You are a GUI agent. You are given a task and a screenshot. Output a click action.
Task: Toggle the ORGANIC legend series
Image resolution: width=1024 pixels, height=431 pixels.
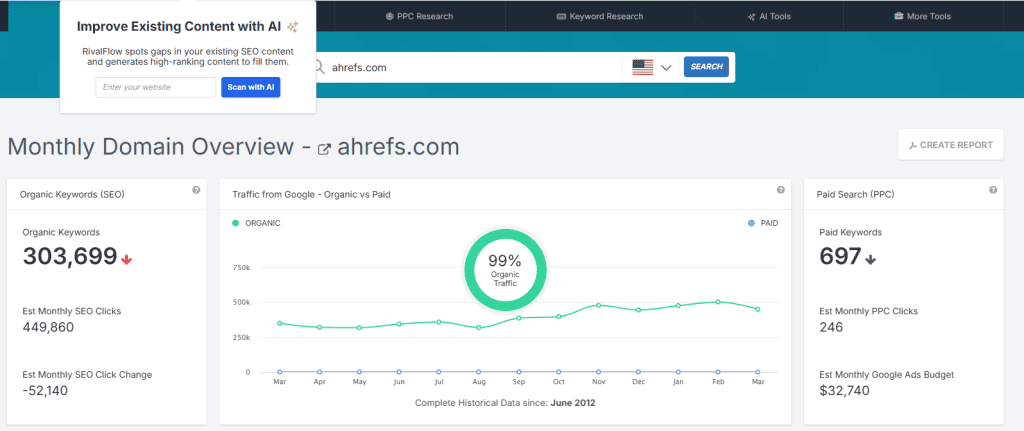(256, 223)
